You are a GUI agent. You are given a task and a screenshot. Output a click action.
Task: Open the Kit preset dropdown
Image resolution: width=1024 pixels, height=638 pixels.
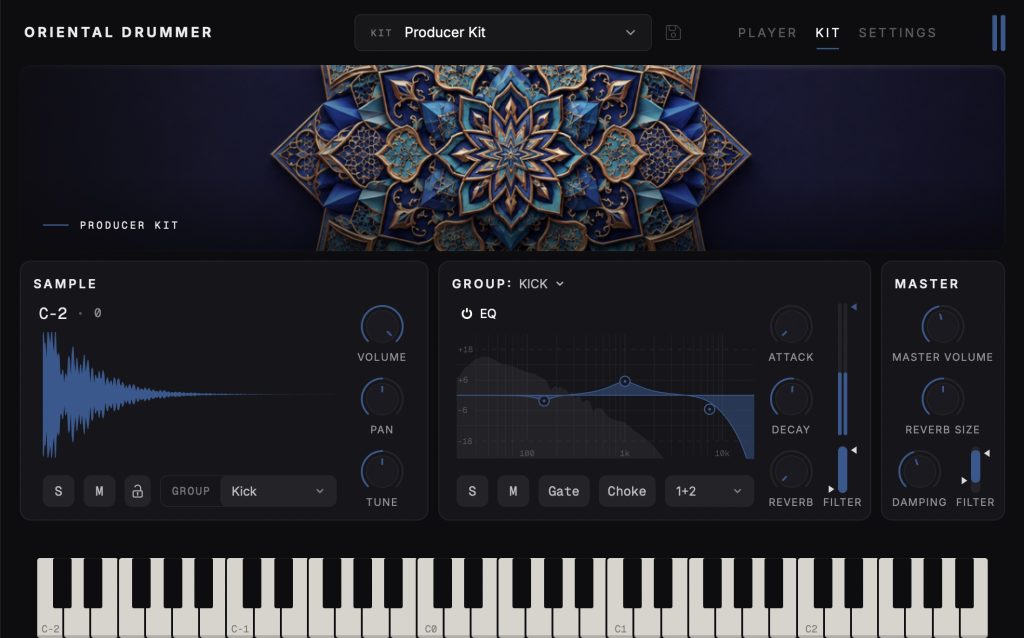pyautogui.click(x=503, y=33)
